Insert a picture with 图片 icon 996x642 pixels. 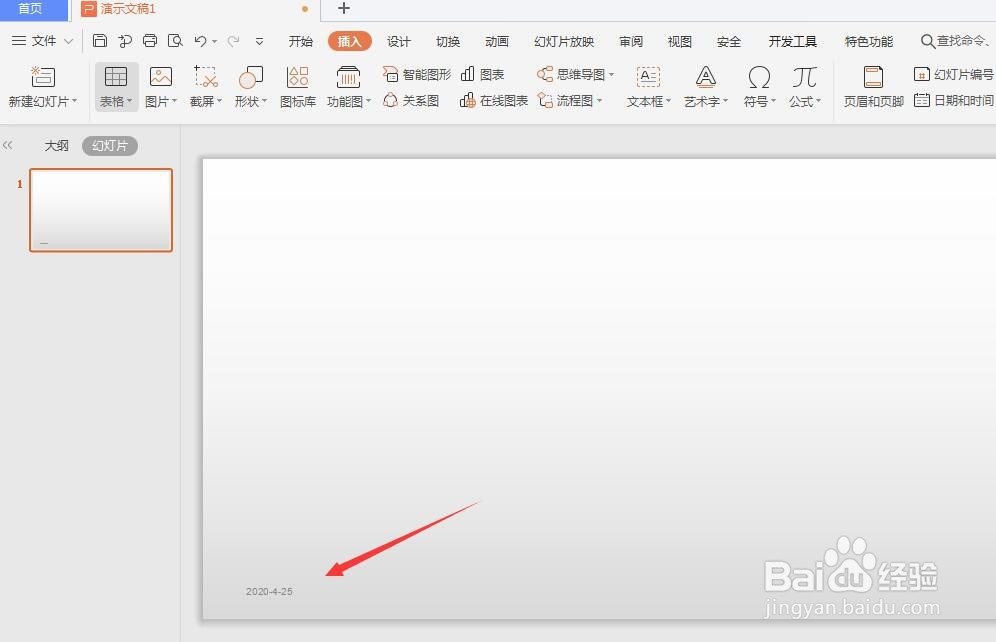coord(160,77)
